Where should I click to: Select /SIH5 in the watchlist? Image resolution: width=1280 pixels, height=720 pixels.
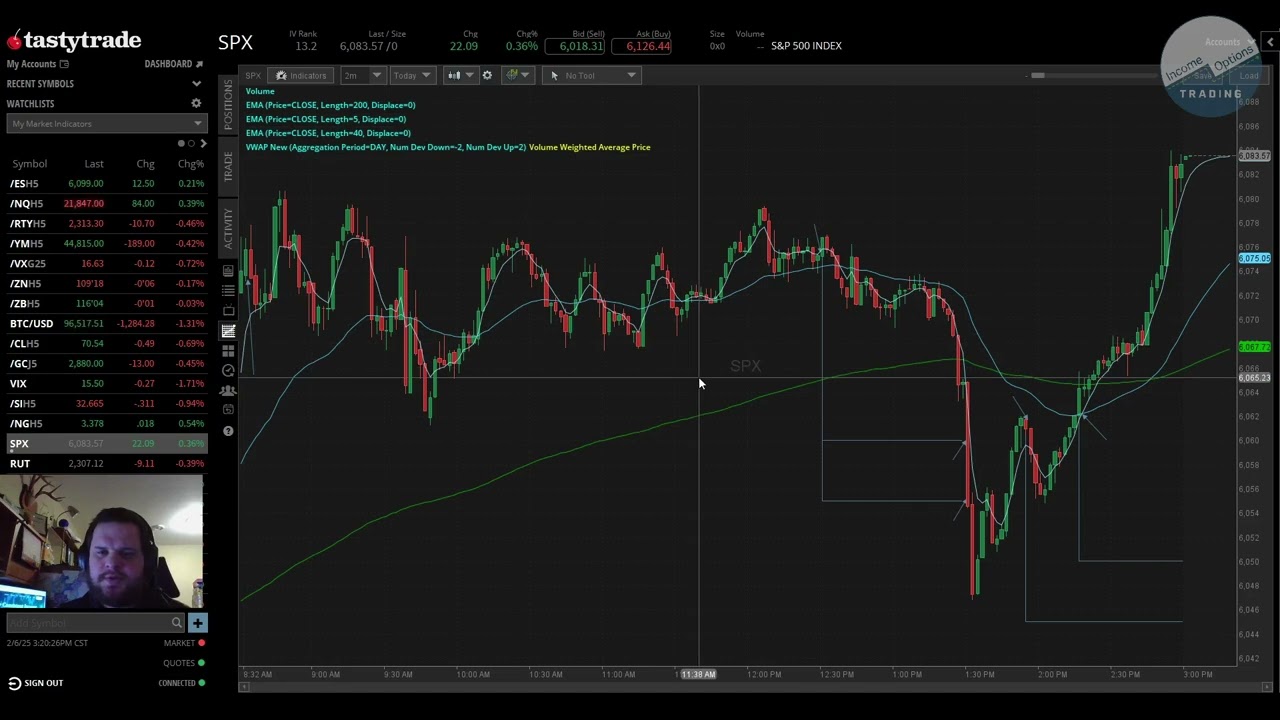click(x=106, y=404)
